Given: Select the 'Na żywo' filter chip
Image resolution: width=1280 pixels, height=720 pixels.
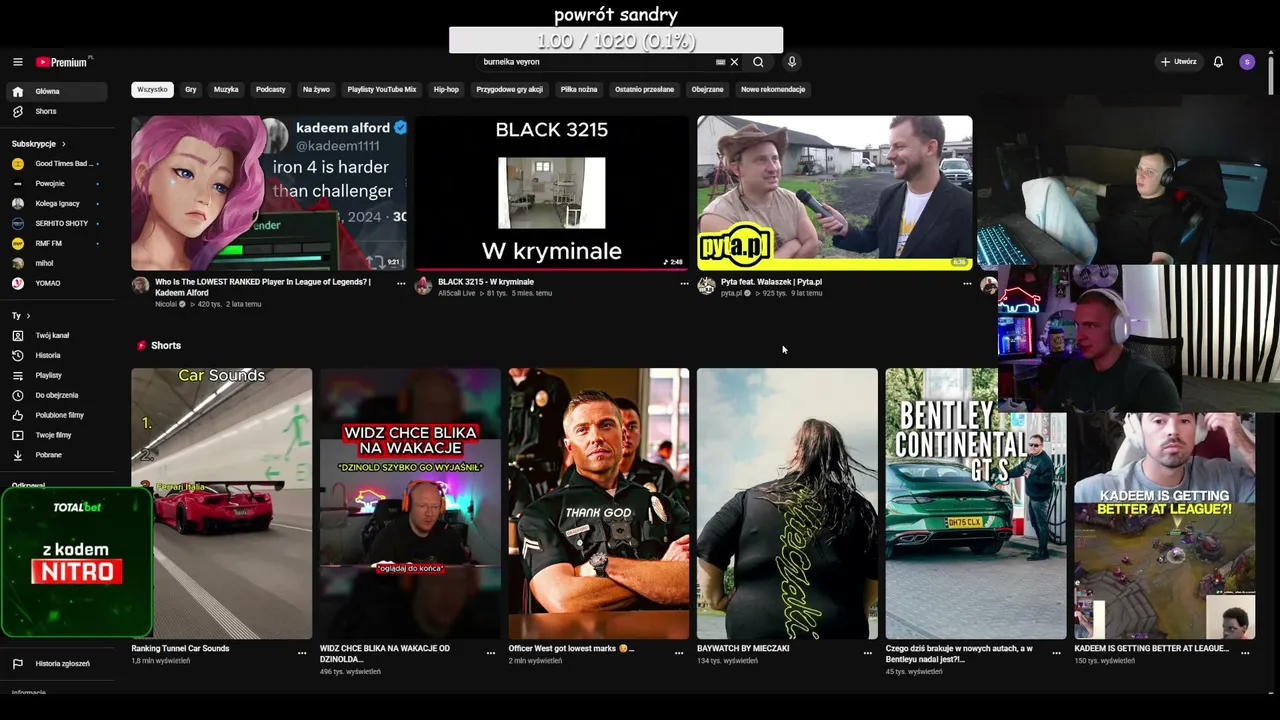Looking at the screenshot, I should tap(316, 90).
